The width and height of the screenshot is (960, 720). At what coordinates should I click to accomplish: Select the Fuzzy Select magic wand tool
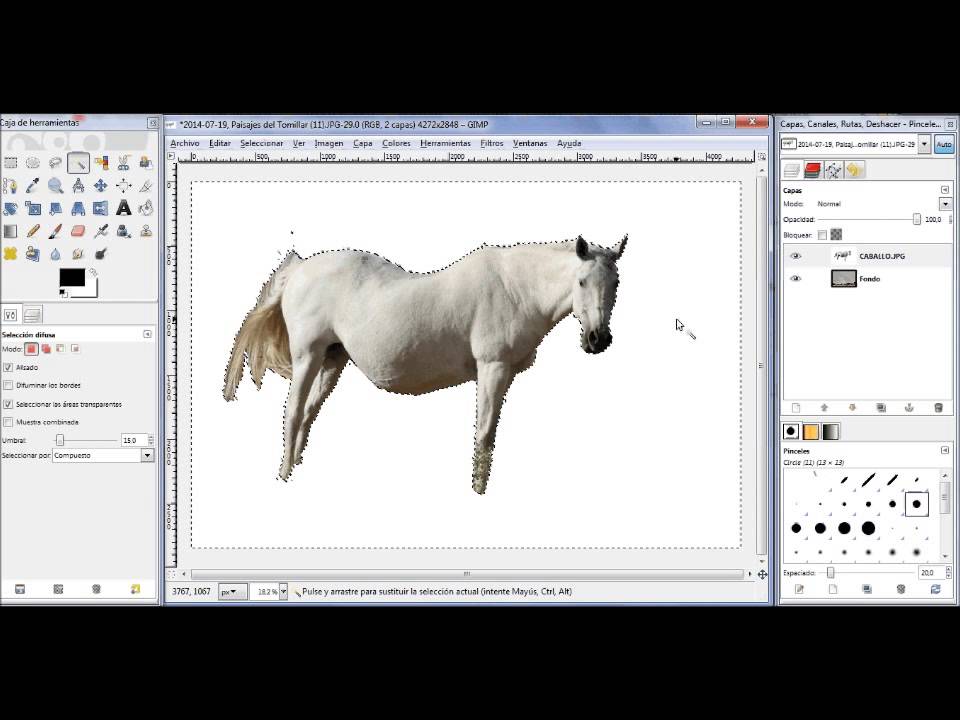(78, 163)
